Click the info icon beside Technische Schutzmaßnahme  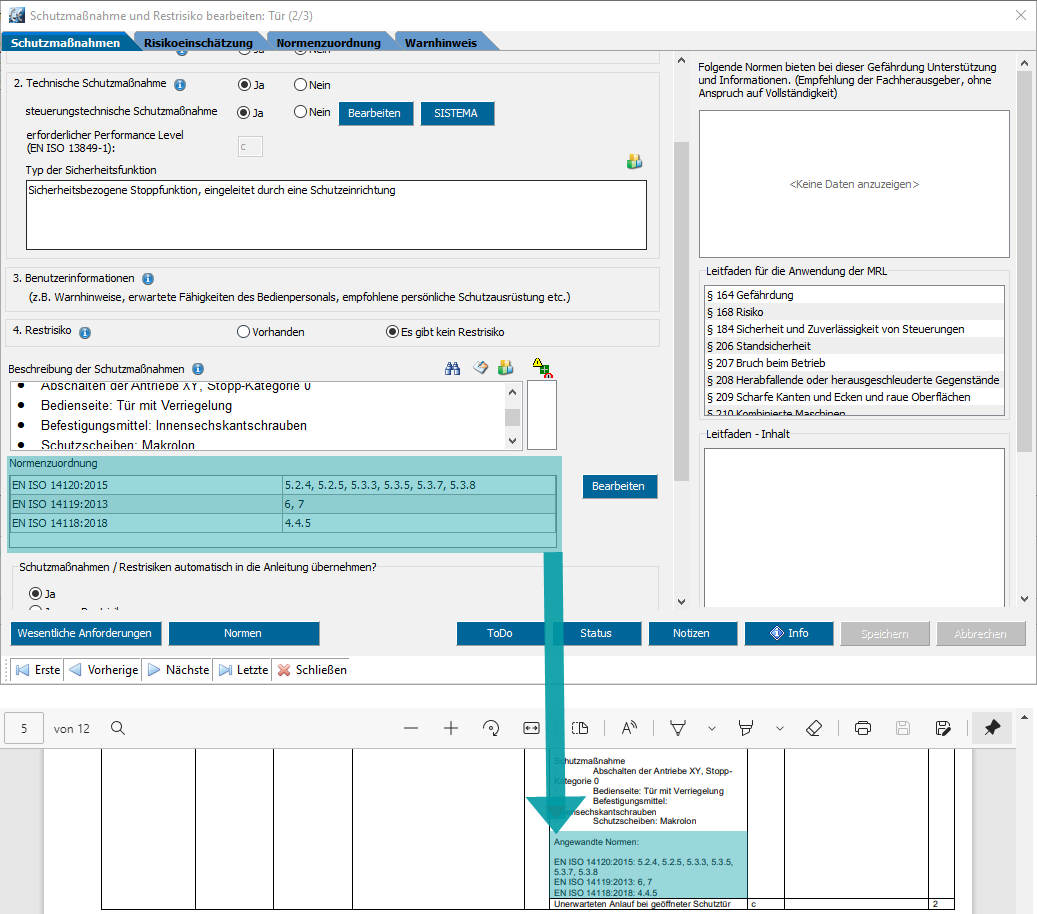180,85
